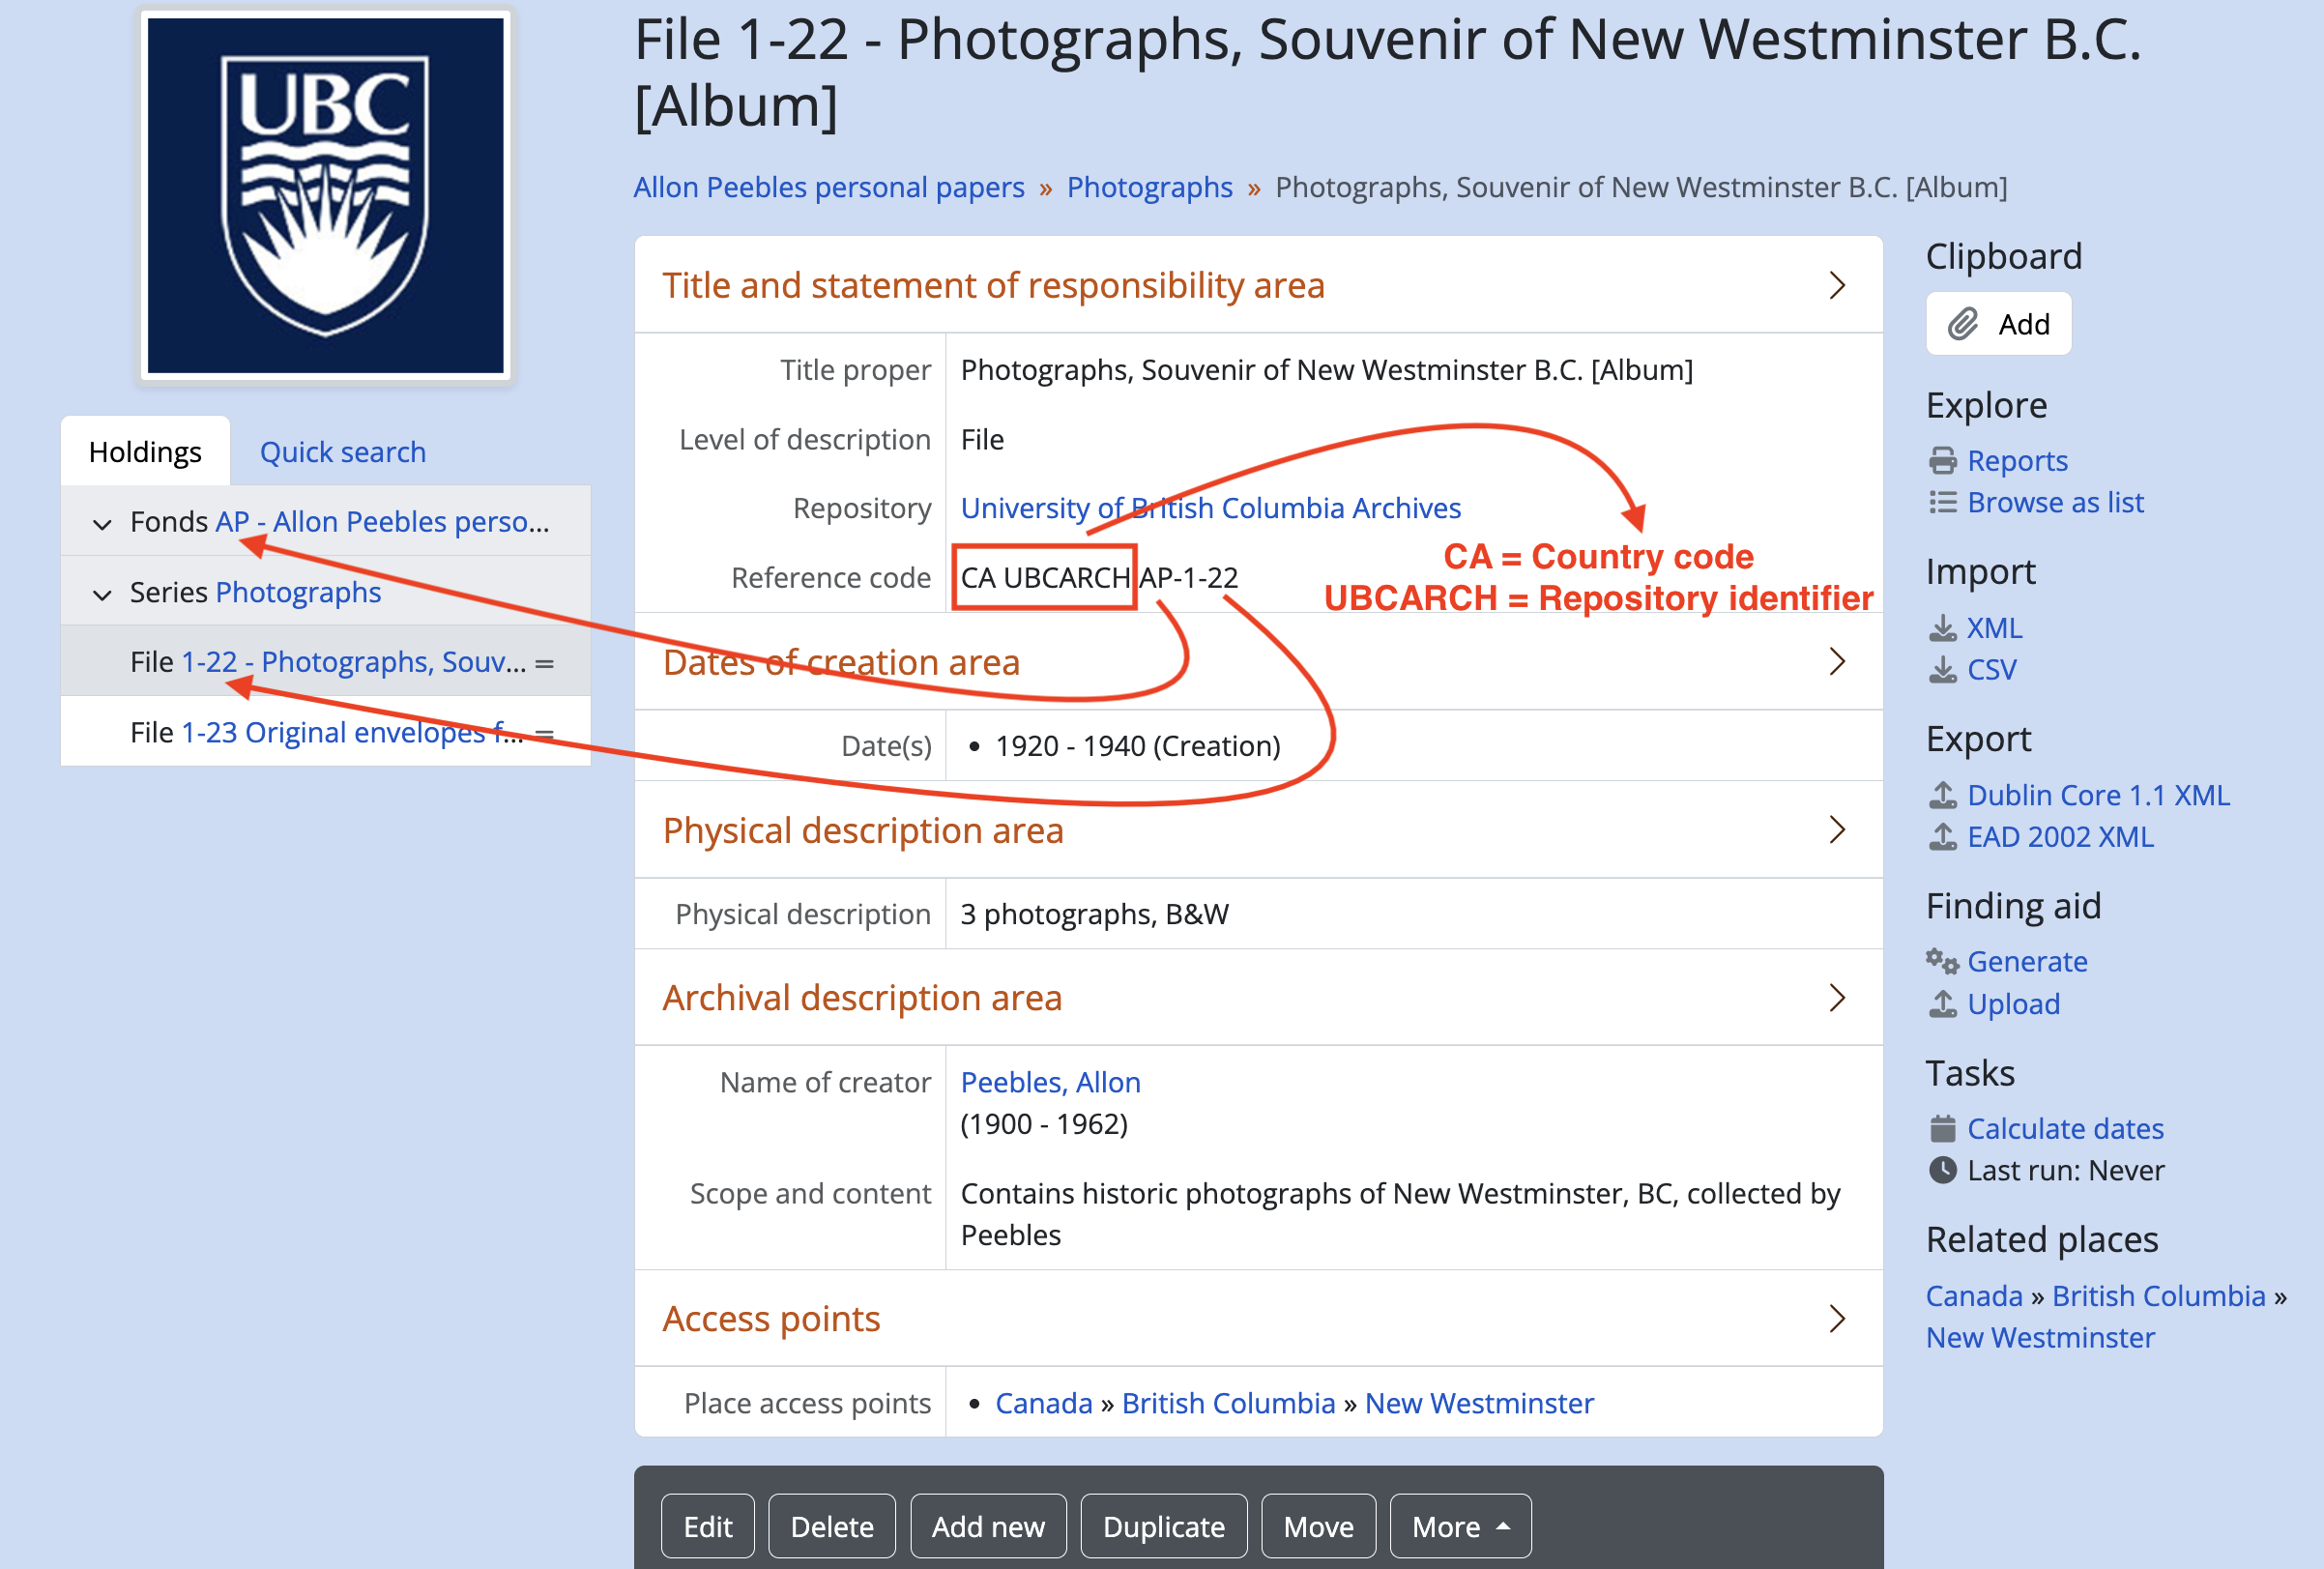Click the upload icon beside finding aid Upload

point(1942,1004)
